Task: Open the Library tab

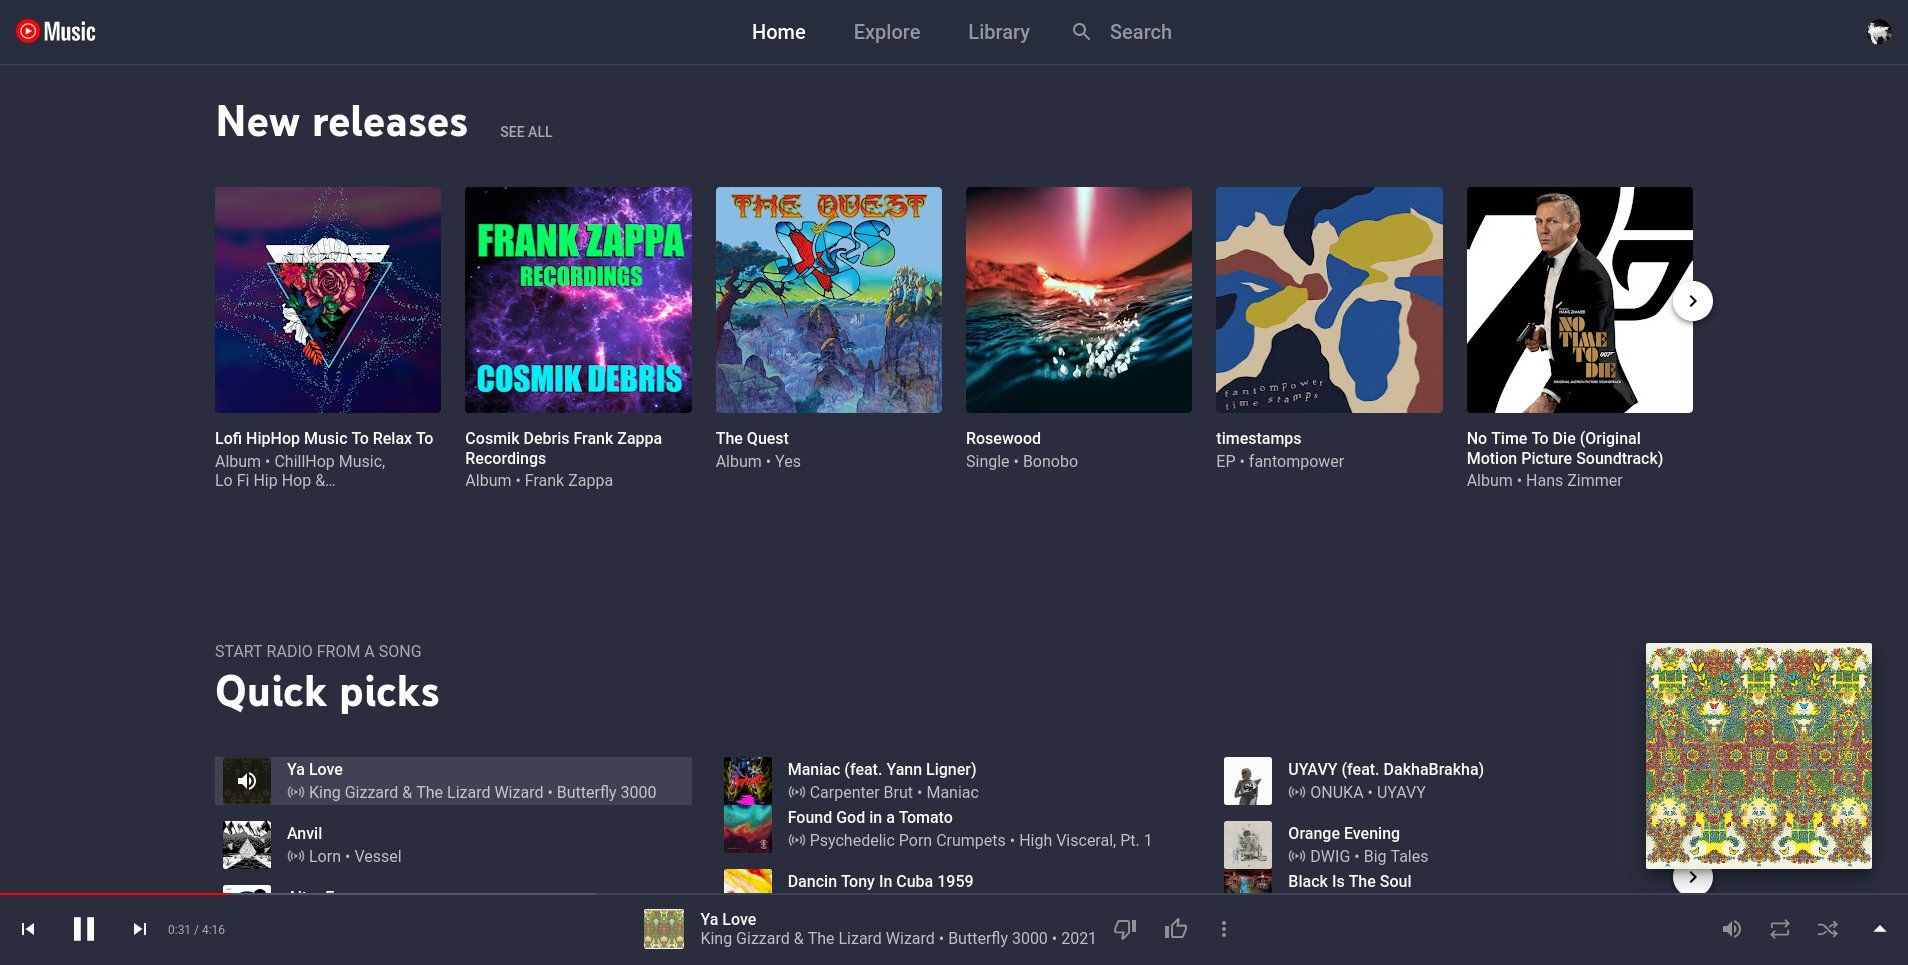Action: point(999,32)
